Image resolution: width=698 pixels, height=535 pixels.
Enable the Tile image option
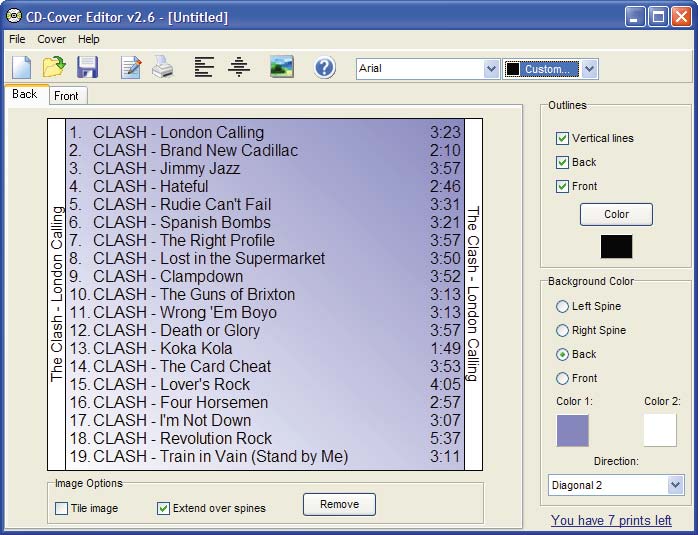(61, 508)
